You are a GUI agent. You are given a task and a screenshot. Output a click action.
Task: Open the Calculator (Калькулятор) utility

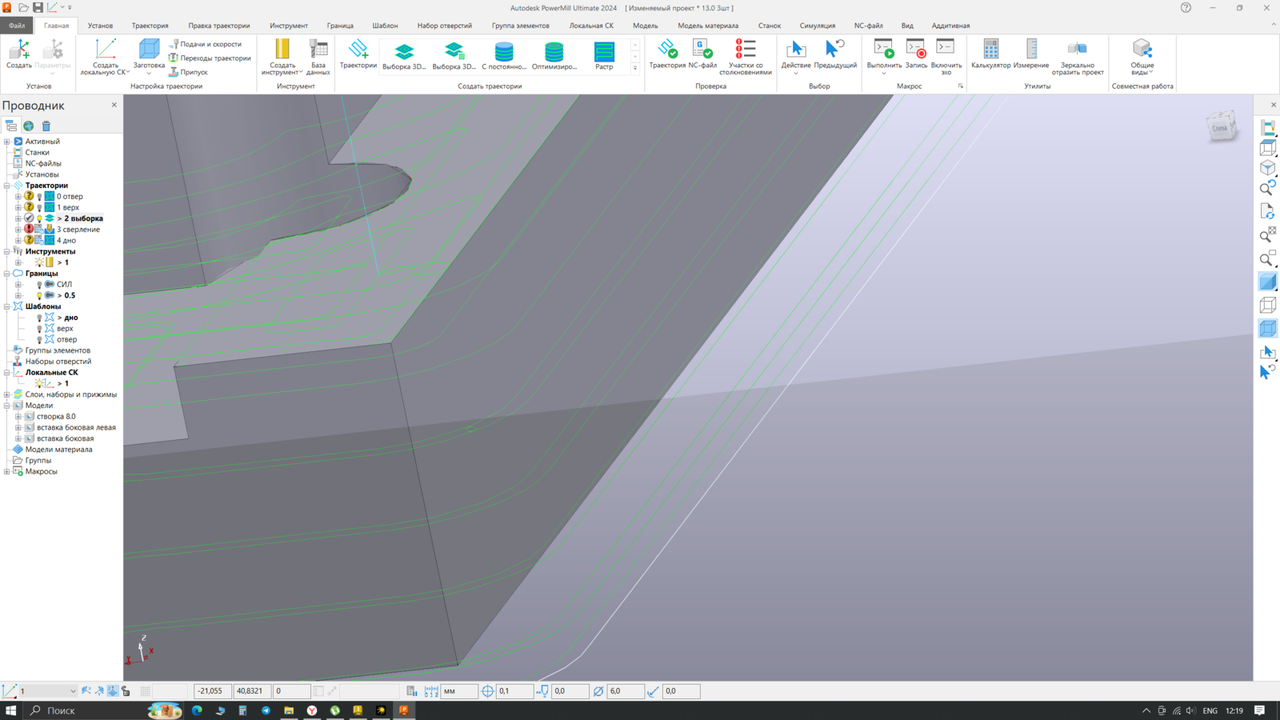pos(990,54)
